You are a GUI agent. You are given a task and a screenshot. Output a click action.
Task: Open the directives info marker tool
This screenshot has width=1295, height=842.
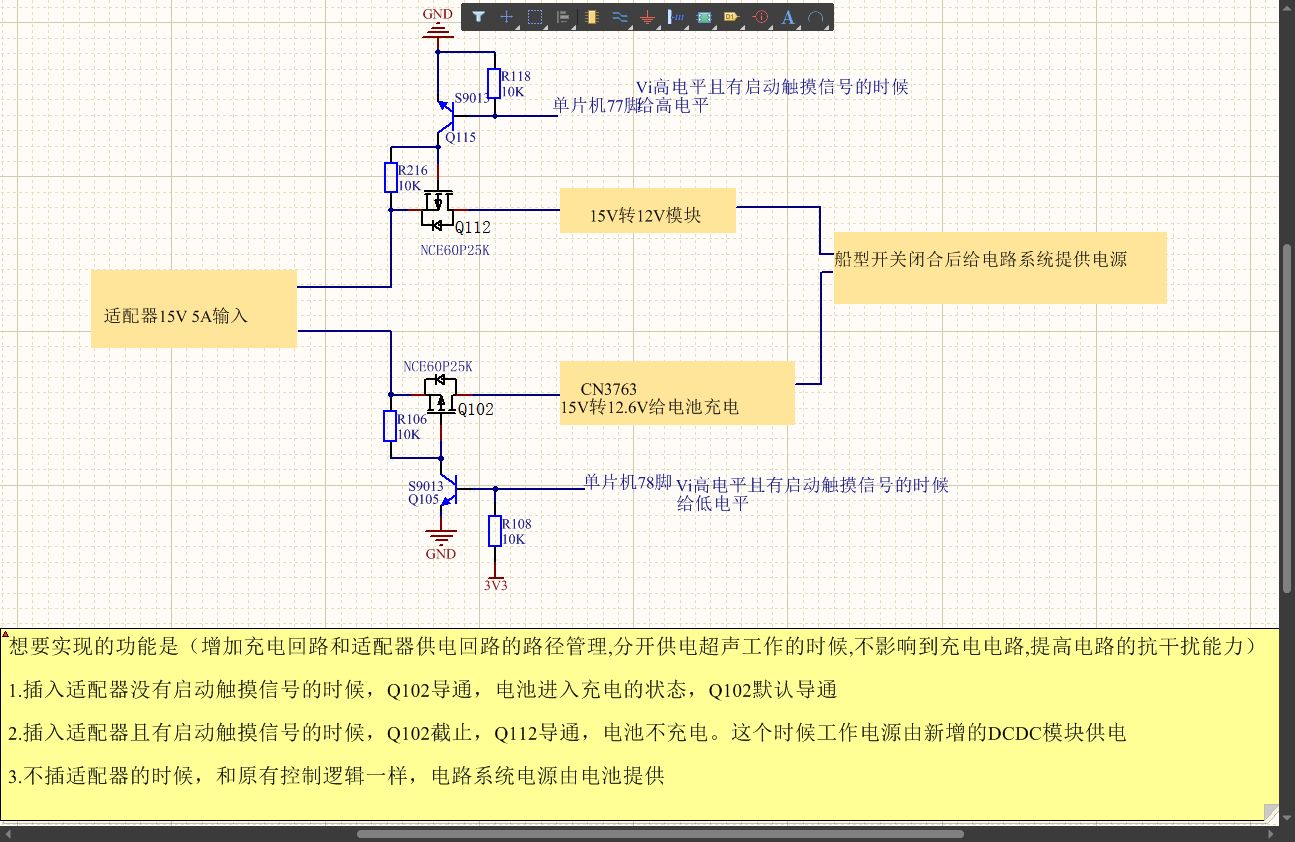pyautogui.click(x=760, y=17)
